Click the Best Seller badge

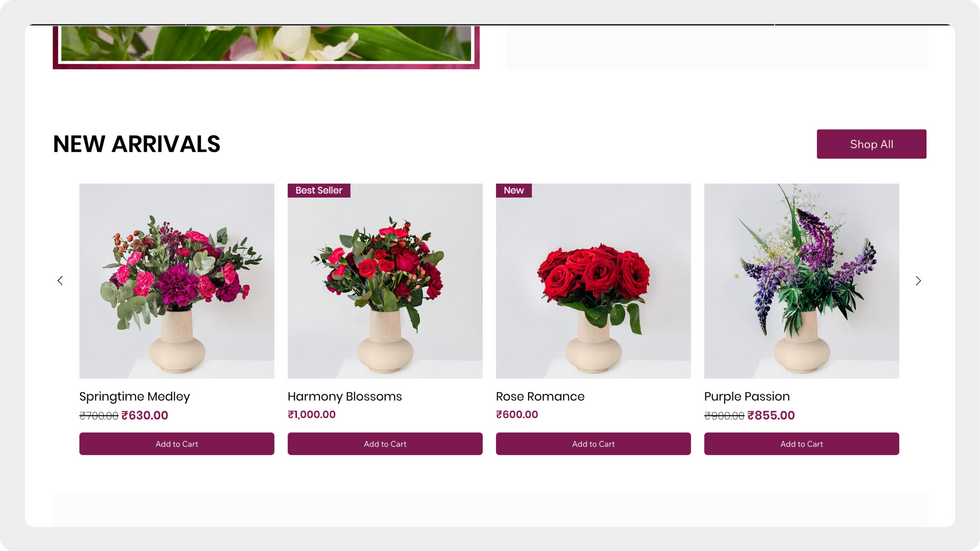click(x=319, y=191)
